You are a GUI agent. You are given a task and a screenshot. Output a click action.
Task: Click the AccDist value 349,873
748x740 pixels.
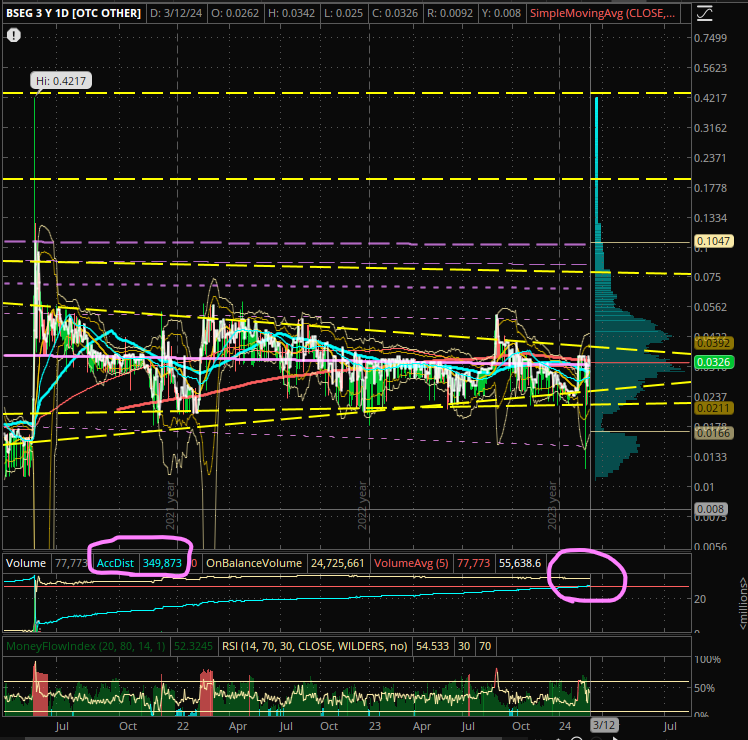pyautogui.click(x=162, y=563)
